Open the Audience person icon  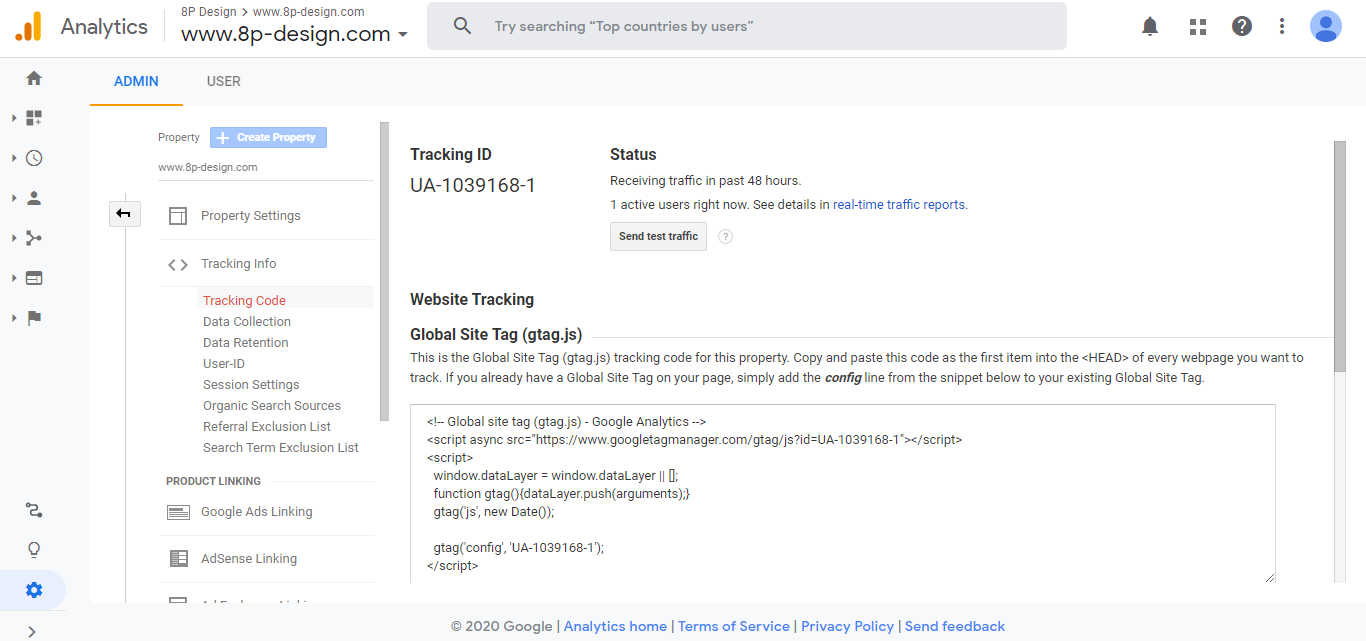[x=34, y=198]
